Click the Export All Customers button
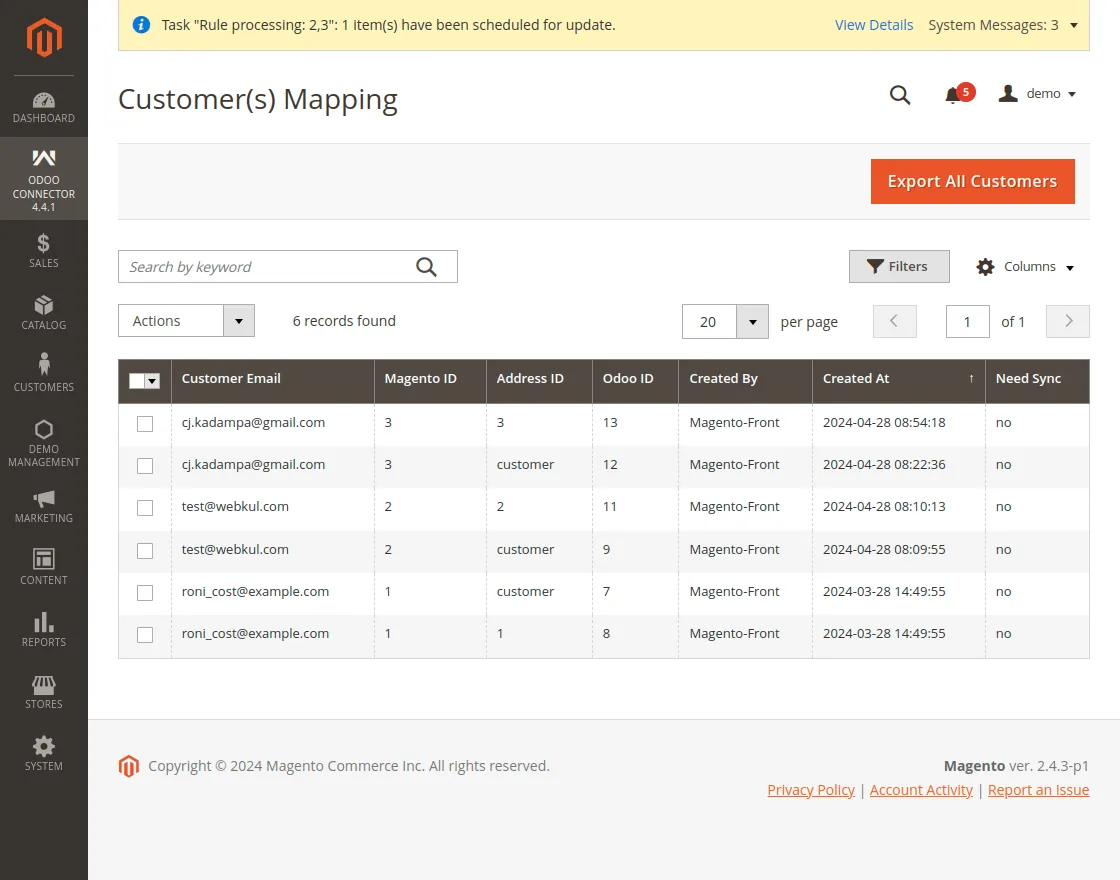 pyautogui.click(x=972, y=181)
